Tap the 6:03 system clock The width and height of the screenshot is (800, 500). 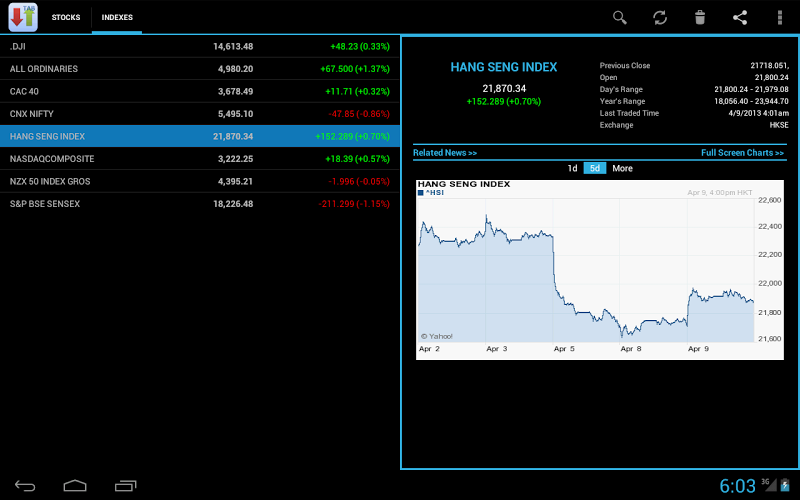[x=737, y=486]
